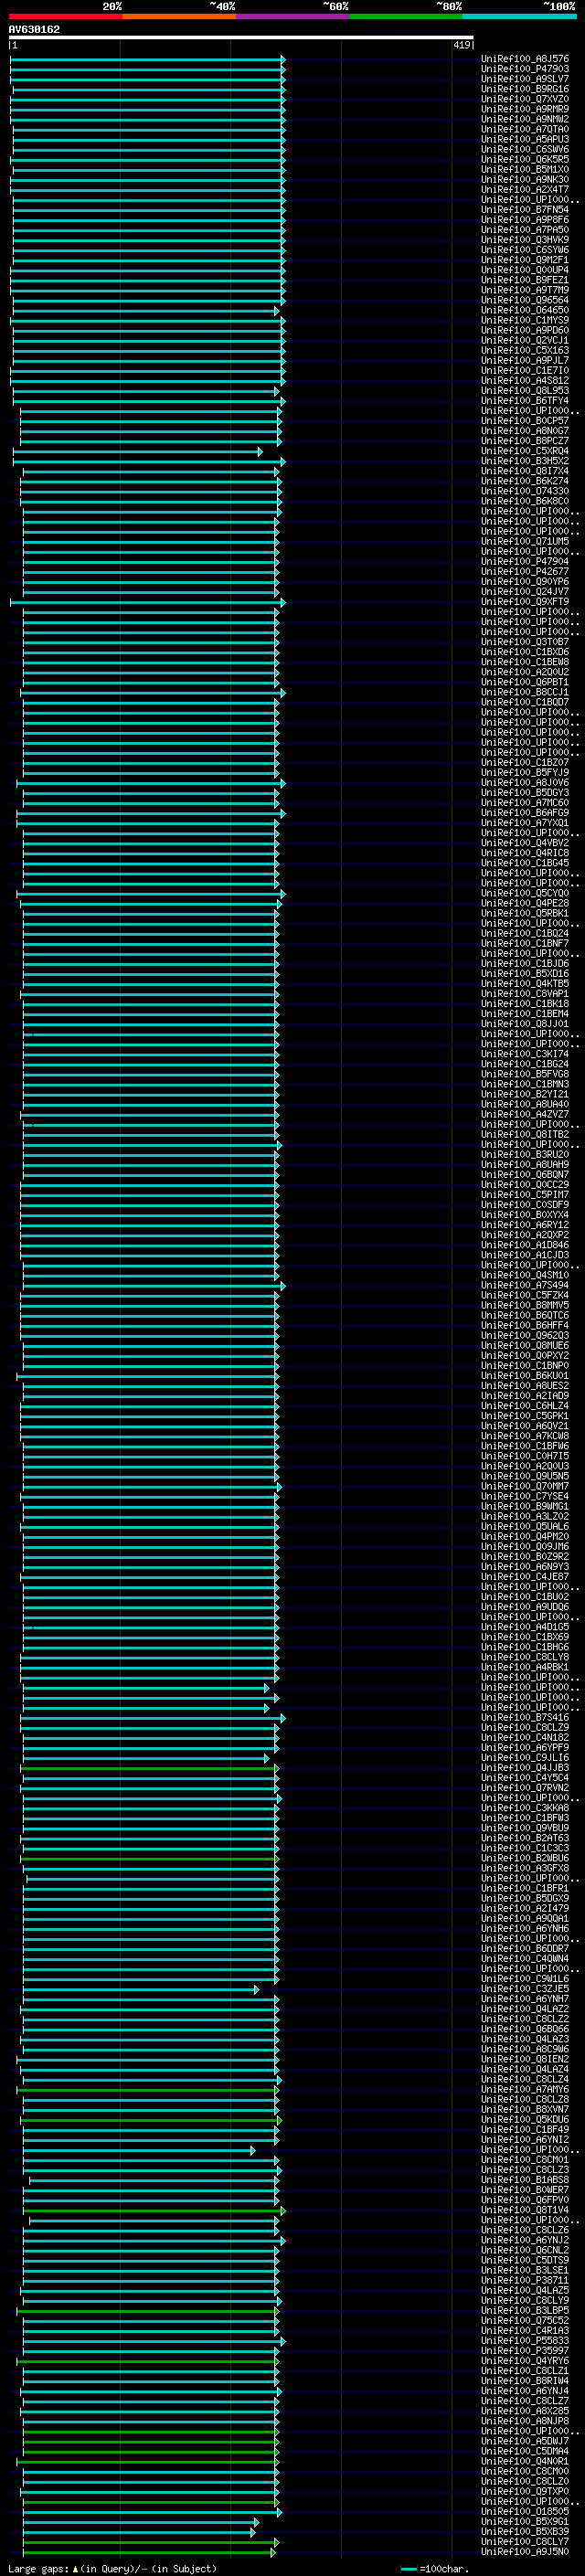Select the UniRef100_P35997 label

click(525, 2350)
